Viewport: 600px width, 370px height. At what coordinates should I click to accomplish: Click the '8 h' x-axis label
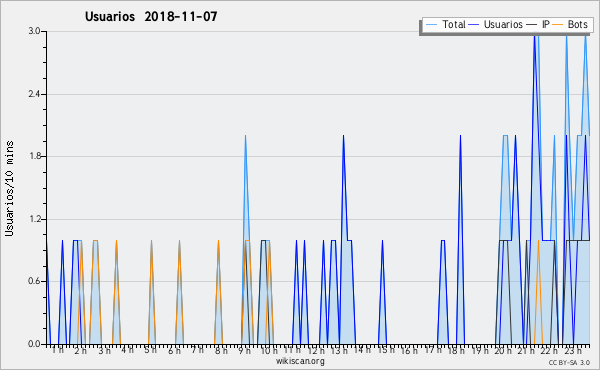[x=221, y=350]
